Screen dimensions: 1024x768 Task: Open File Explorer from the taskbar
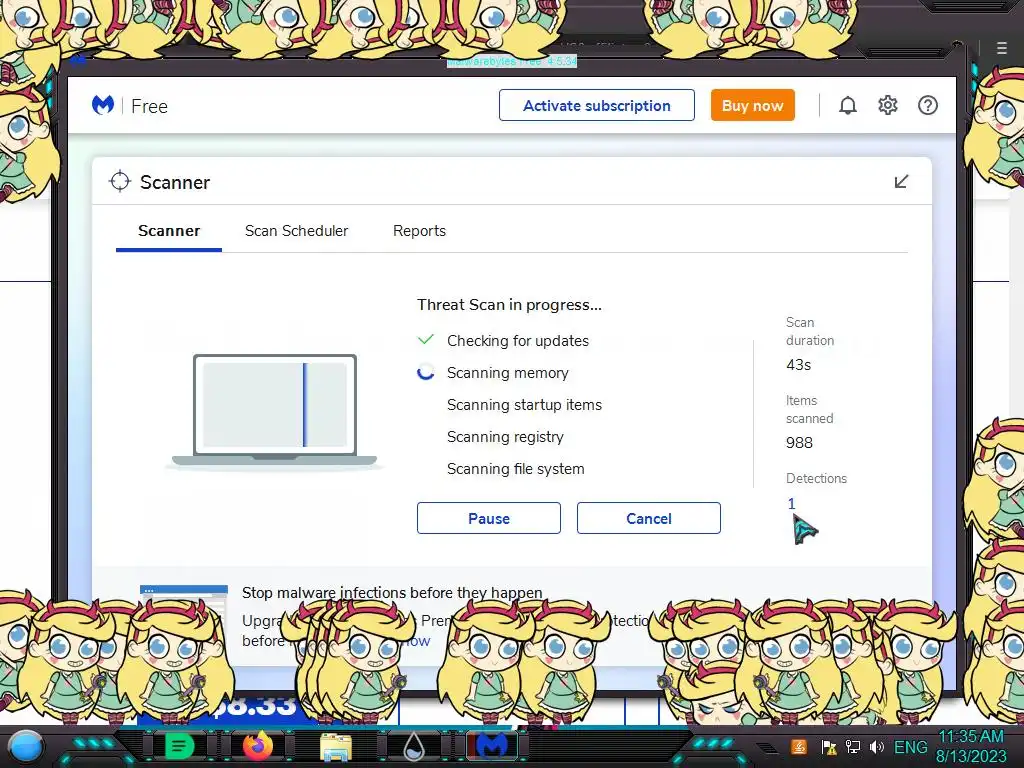point(336,747)
